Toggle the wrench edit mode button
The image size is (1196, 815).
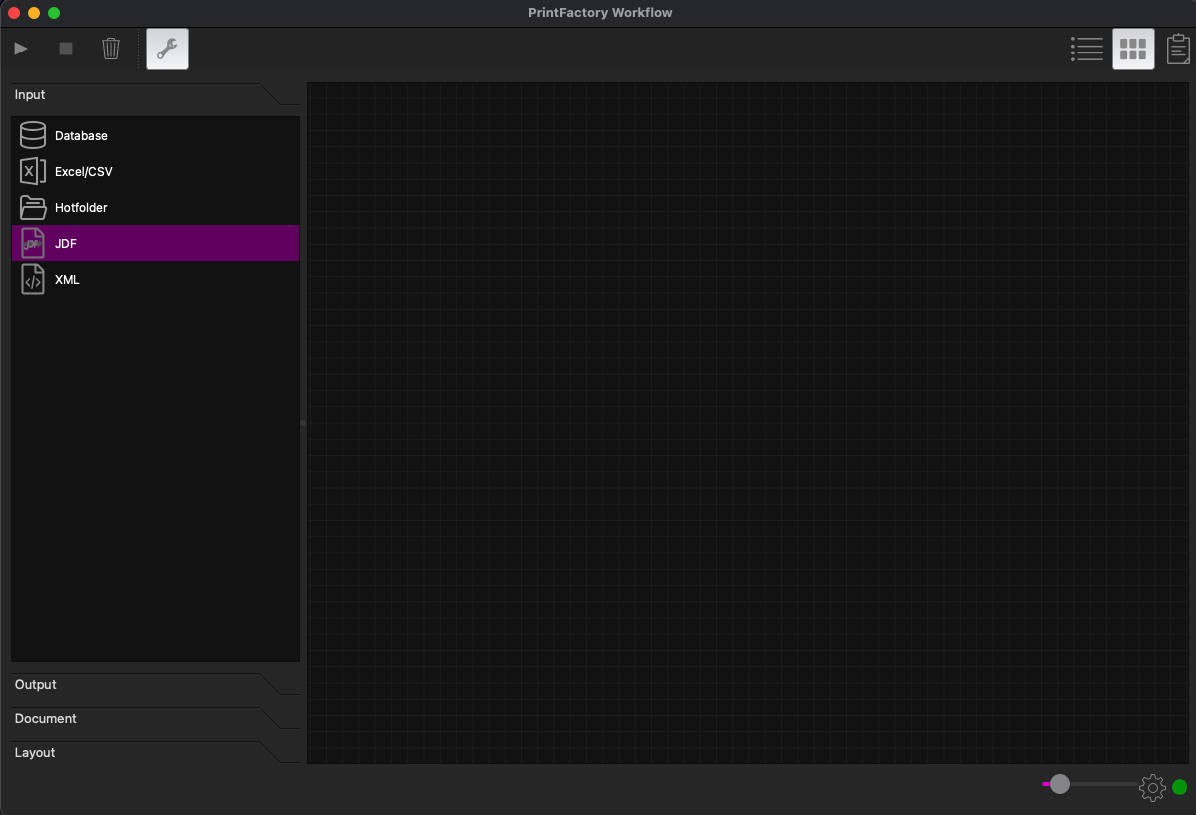tap(167, 49)
